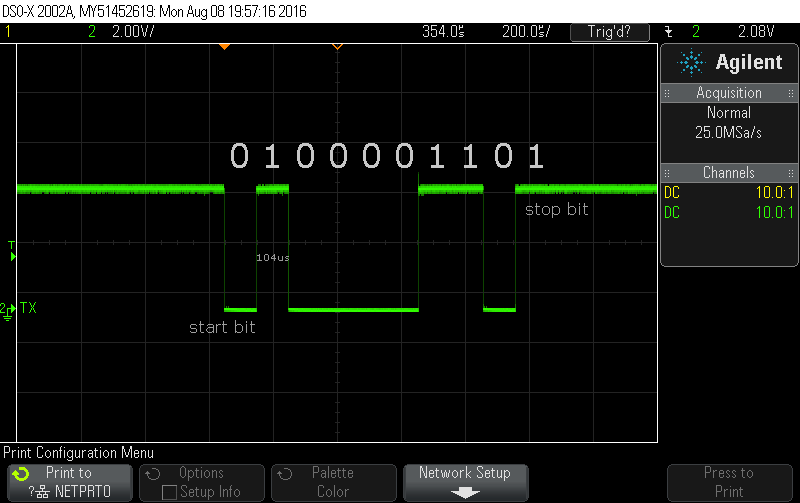Click the Agilent starburst logo
800x503 pixels.
pyautogui.click(x=691, y=62)
